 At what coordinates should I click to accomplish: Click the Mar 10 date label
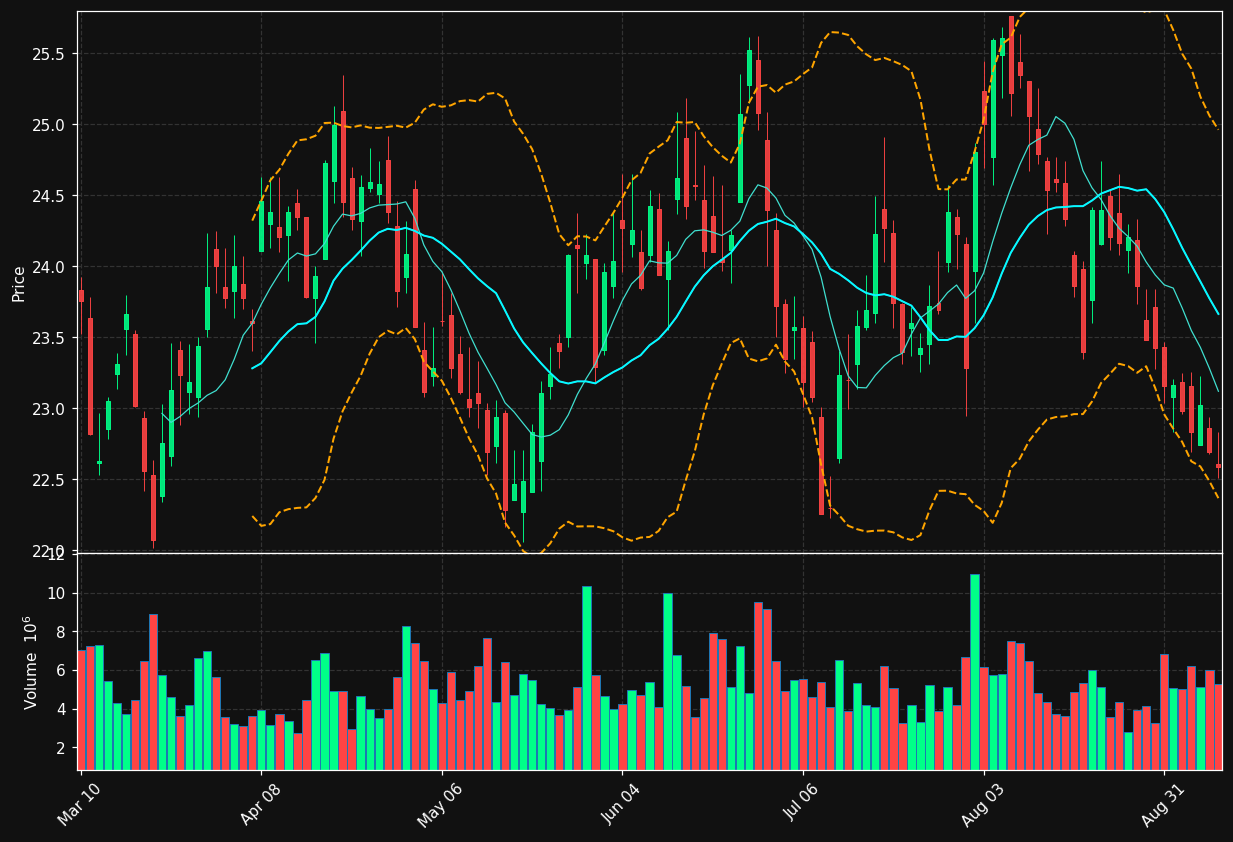click(80, 804)
